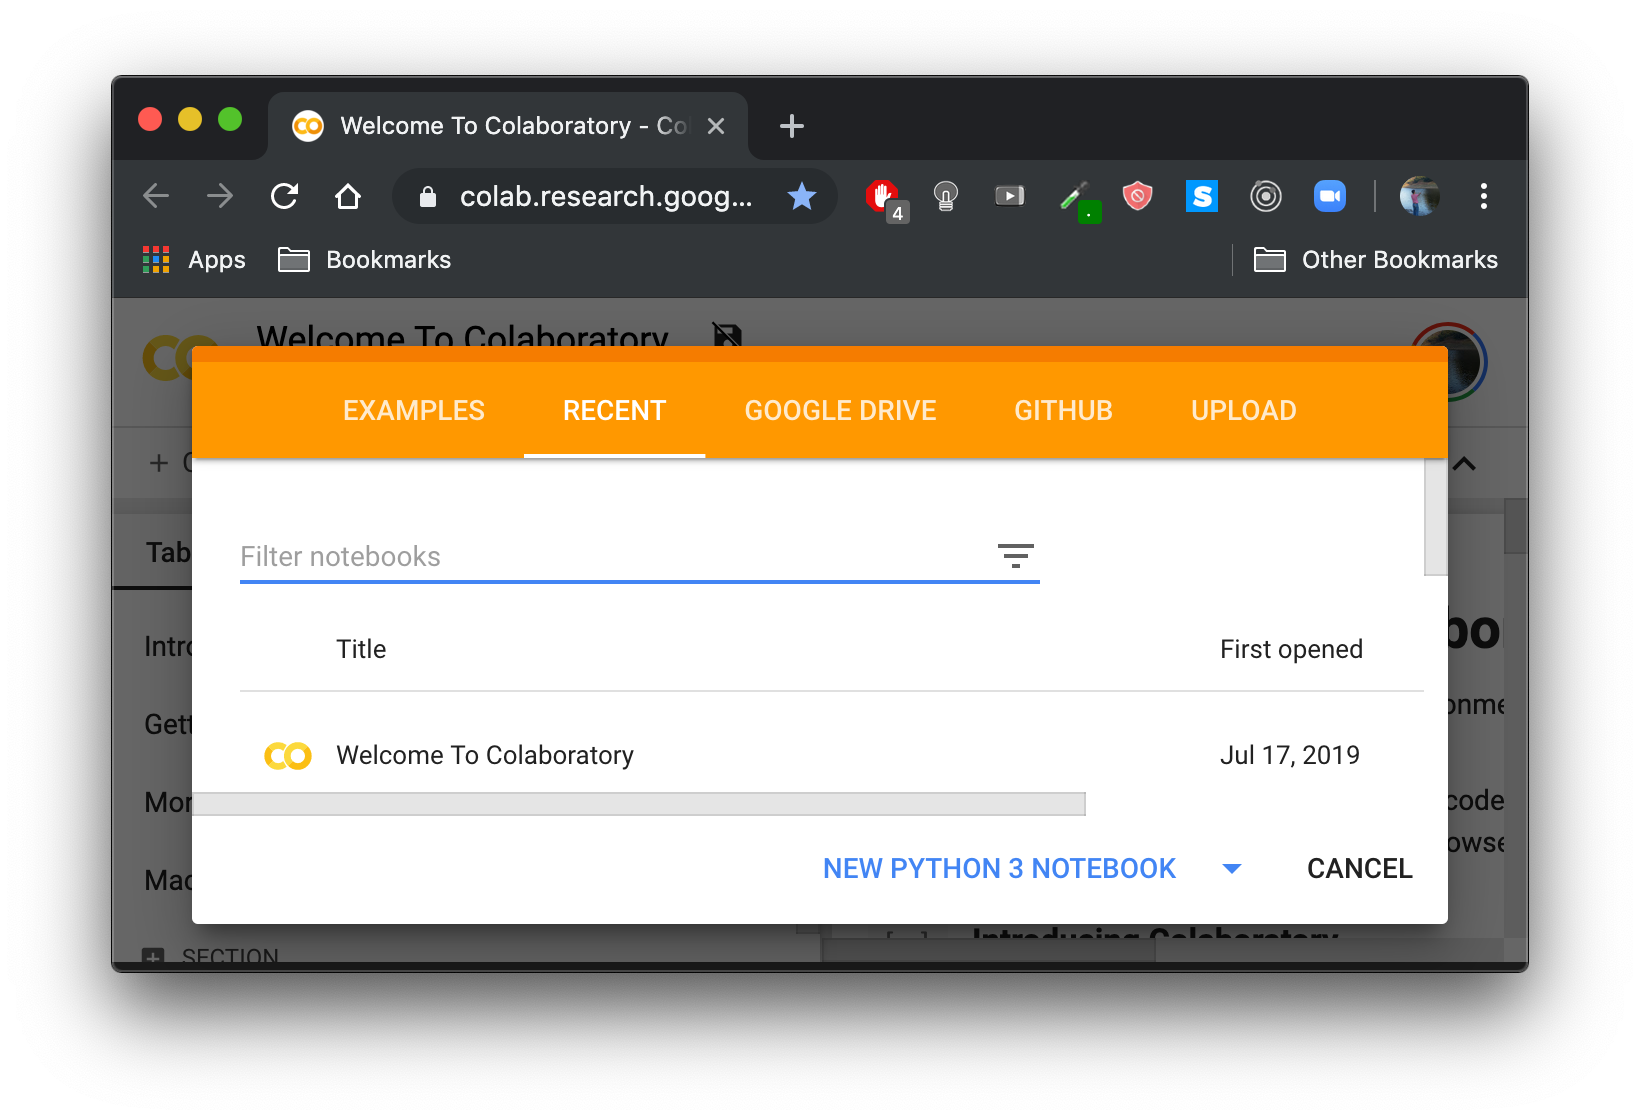
Task: Sort by the Title column header
Action: point(361,649)
